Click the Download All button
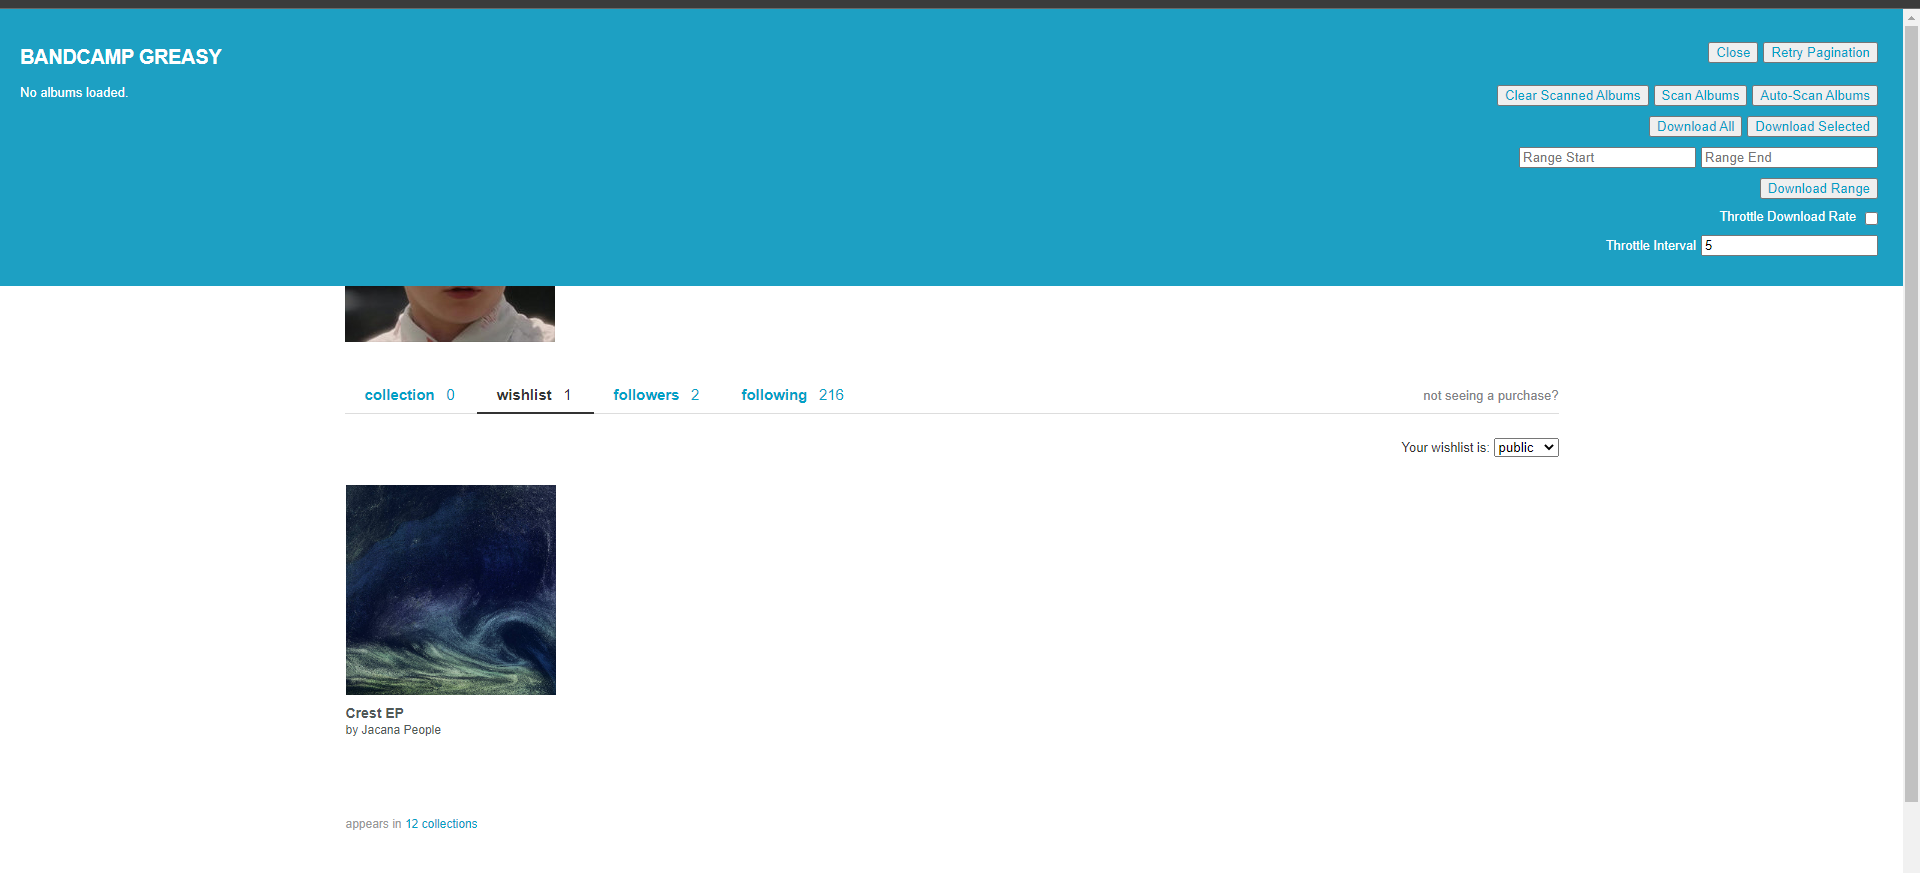Viewport: 1920px width, 873px height. pos(1695,127)
